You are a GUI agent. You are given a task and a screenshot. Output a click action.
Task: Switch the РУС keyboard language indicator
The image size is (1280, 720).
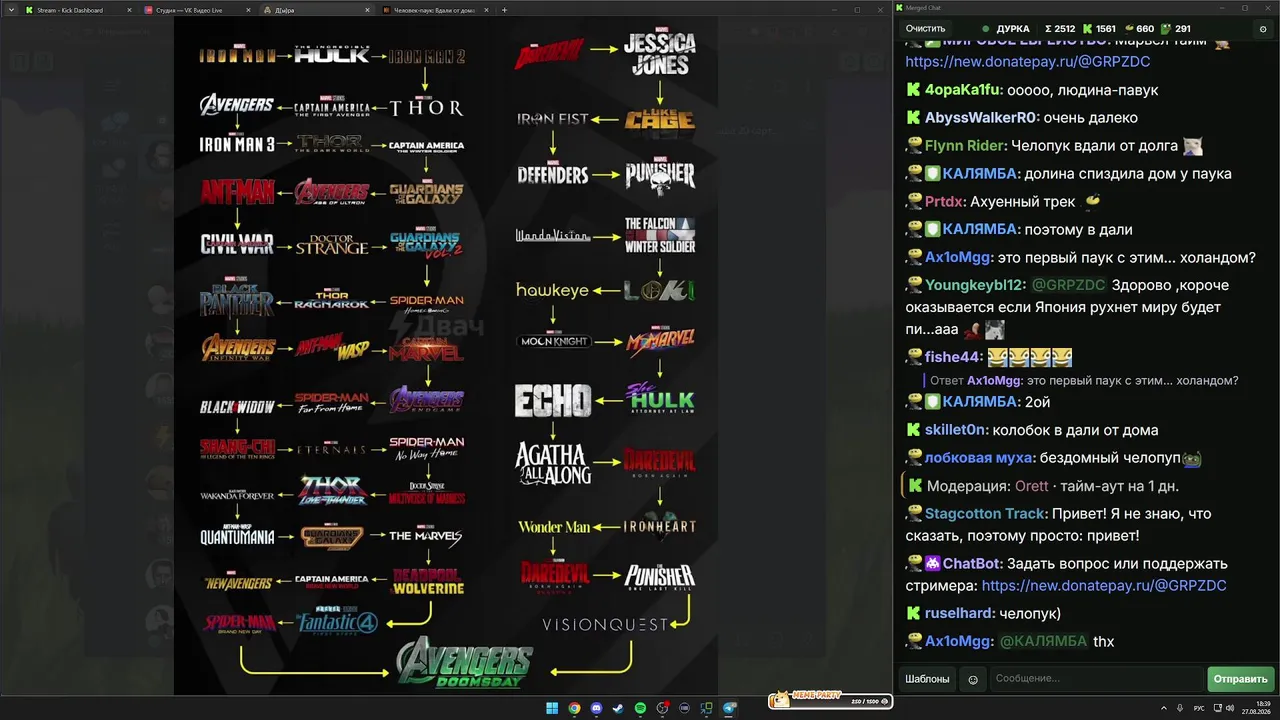[x=1199, y=709]
